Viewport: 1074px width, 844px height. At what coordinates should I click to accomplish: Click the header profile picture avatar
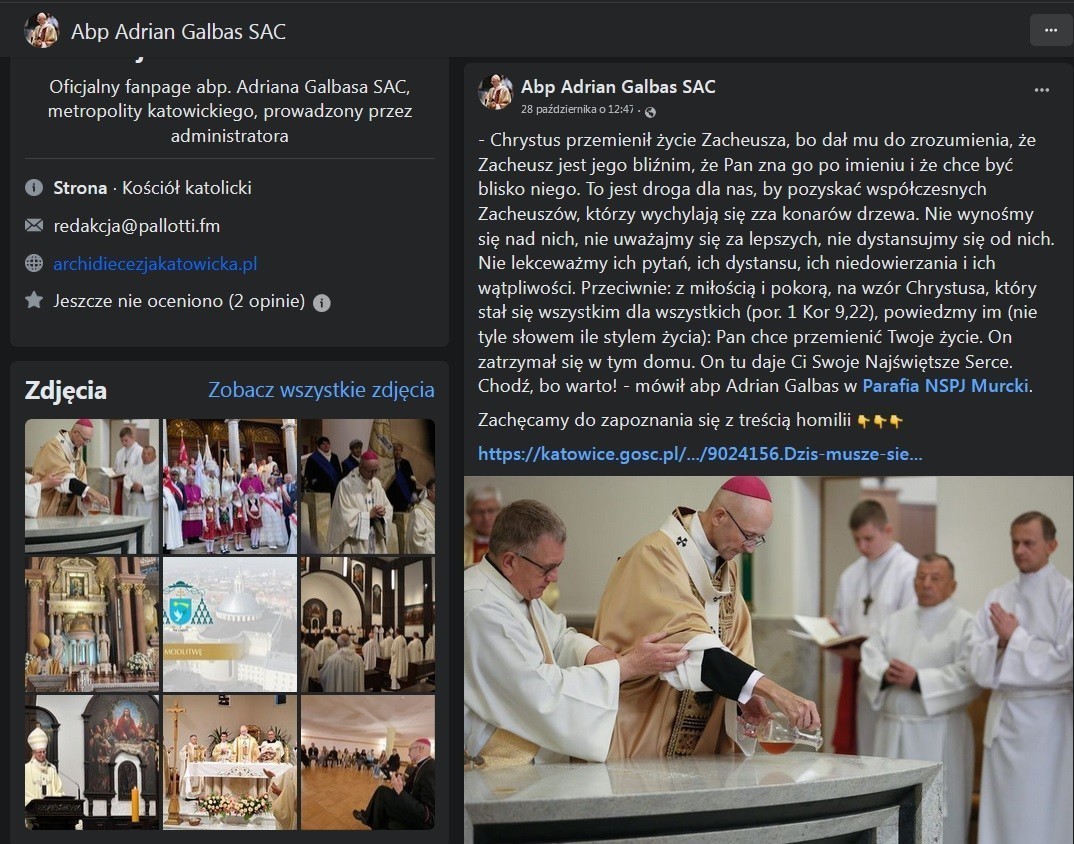(x=42, y=31)
